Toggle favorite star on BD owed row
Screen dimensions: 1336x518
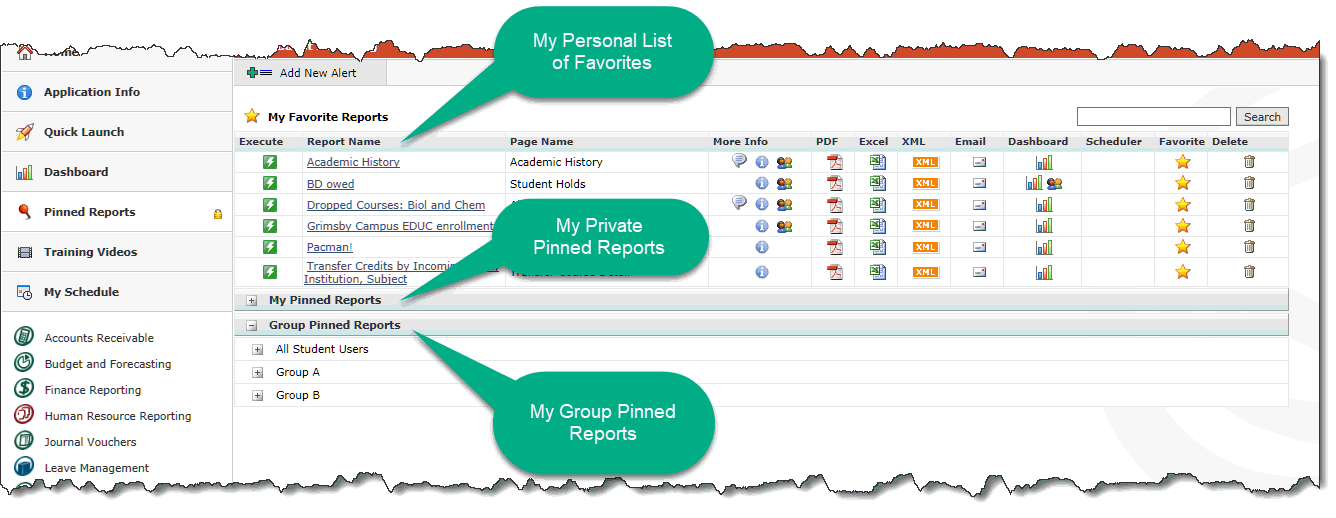(x=1183, y=183)
